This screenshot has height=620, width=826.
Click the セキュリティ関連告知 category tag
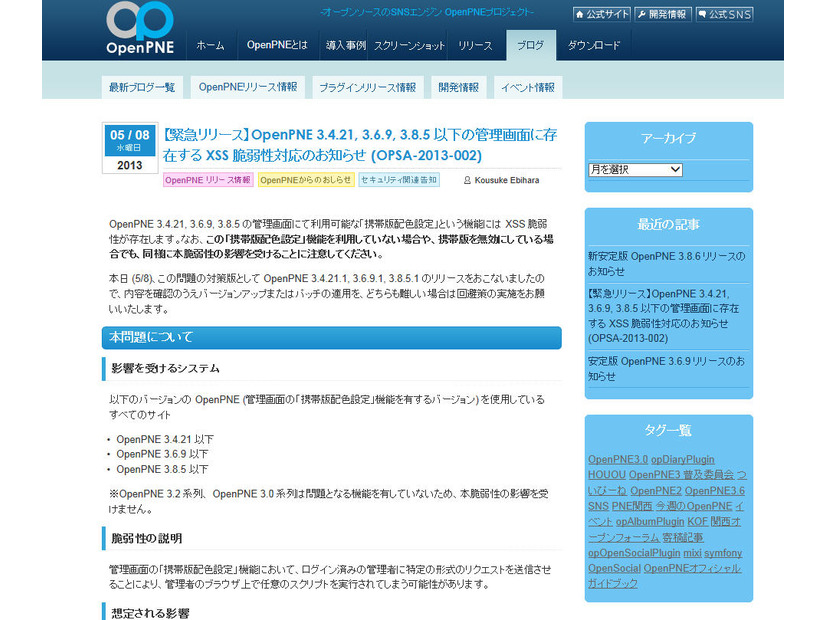(x=398, y=180)
